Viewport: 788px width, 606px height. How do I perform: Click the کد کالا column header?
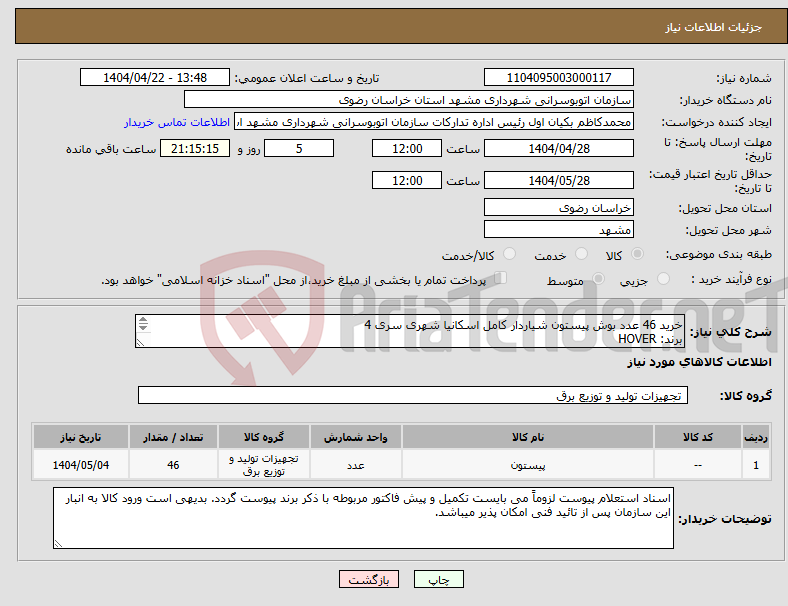pyautogui.click(x=698, y=437)
